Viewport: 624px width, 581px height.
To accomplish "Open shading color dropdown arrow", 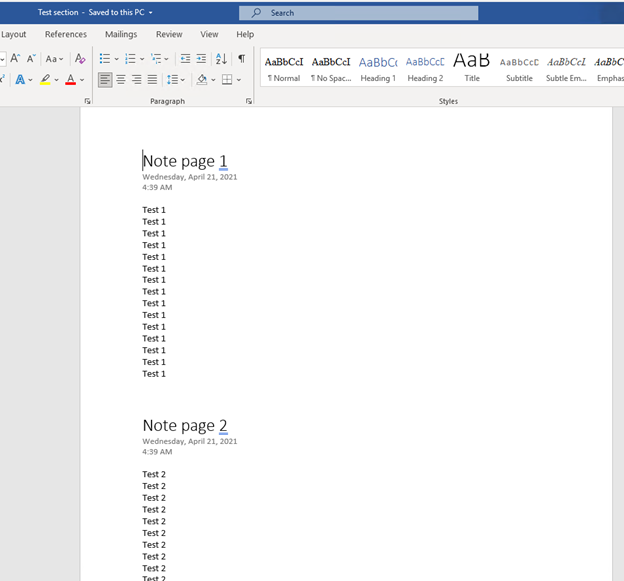I will (213, 80).
